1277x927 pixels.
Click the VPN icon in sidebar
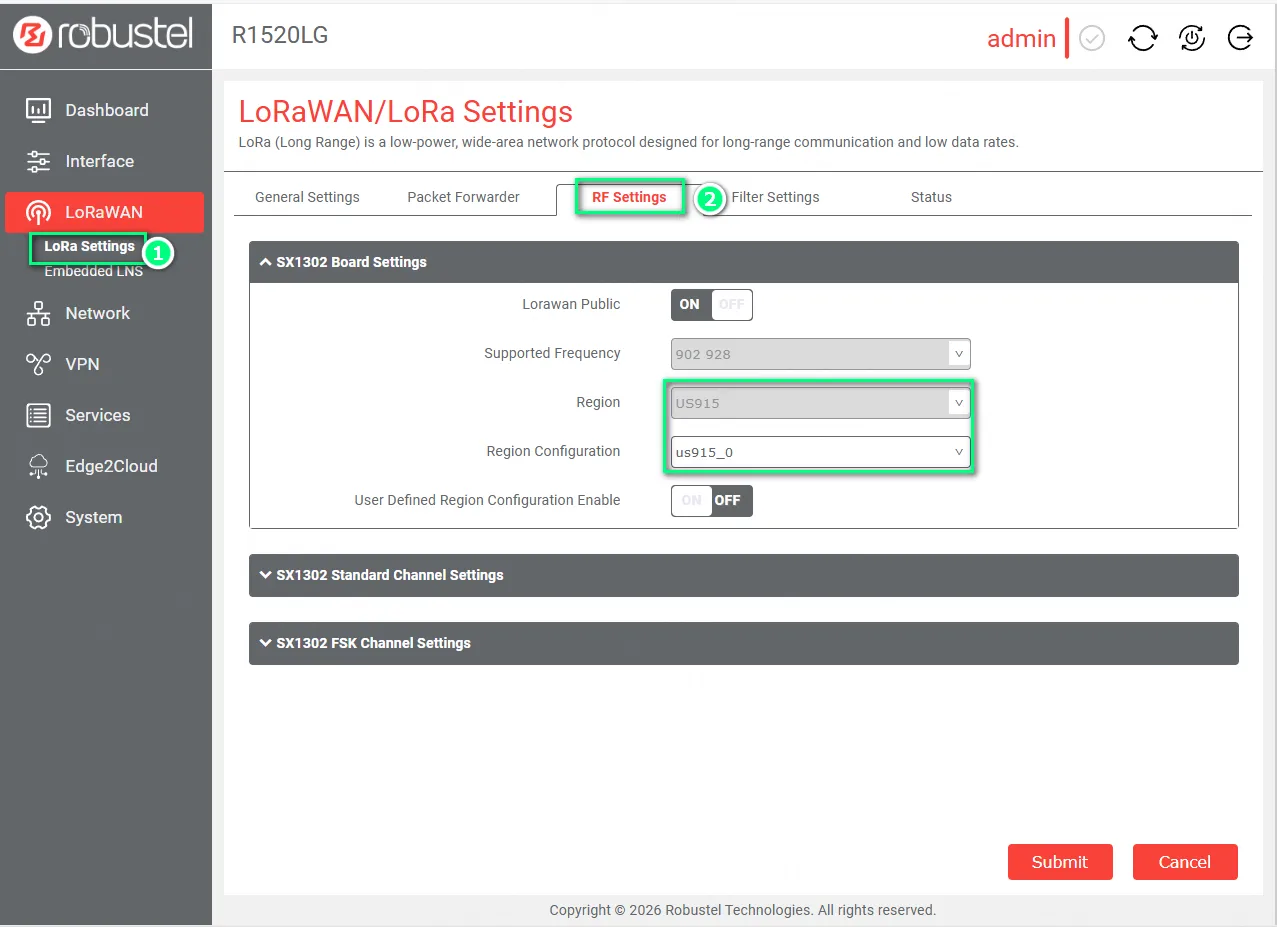(38, 364)
